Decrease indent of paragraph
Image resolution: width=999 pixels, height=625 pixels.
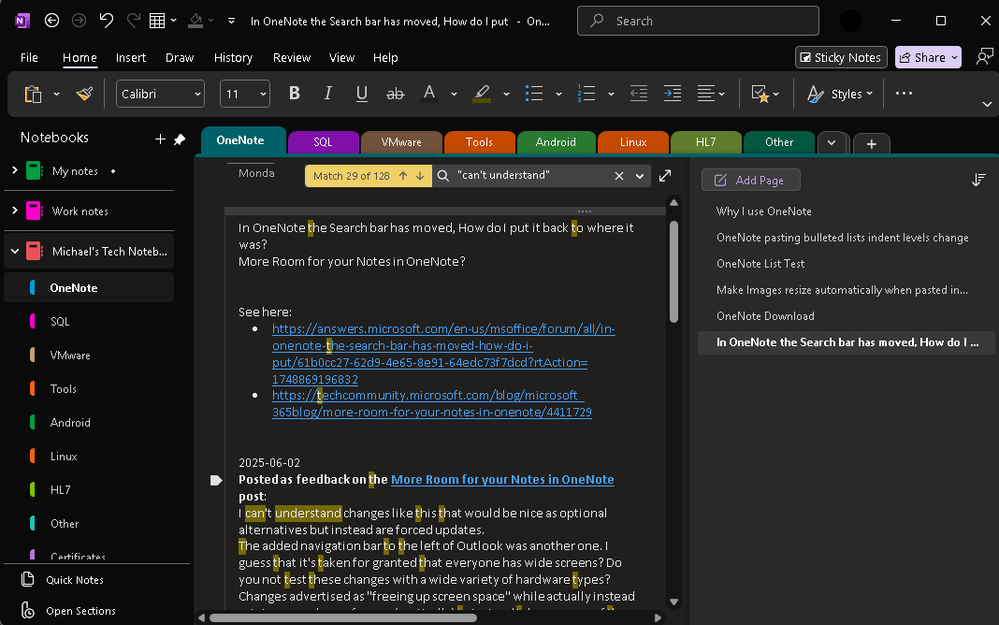[638, 94]
